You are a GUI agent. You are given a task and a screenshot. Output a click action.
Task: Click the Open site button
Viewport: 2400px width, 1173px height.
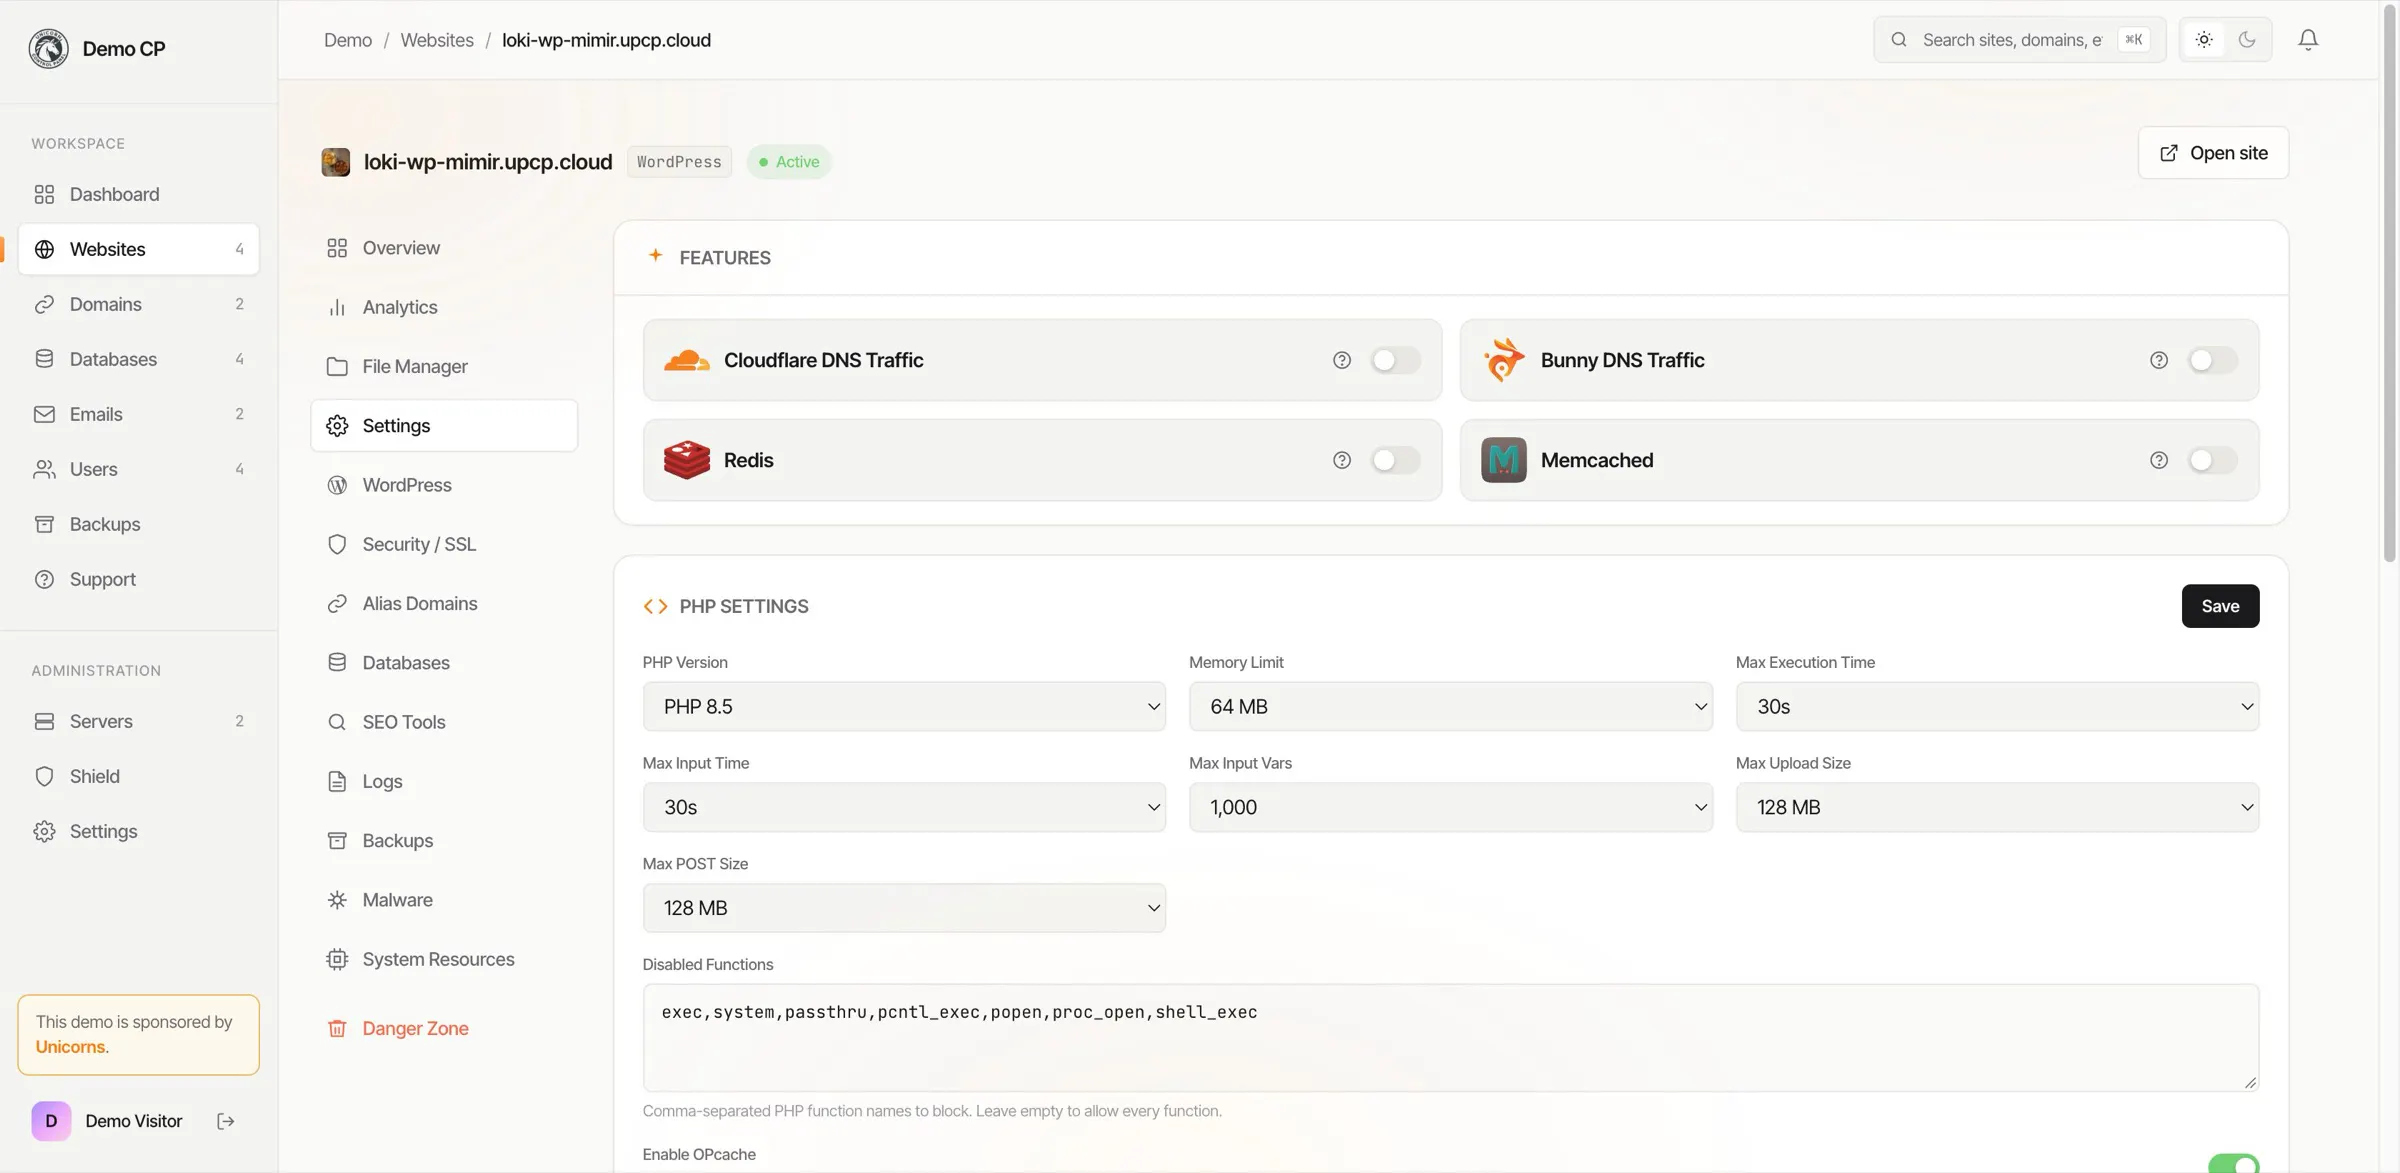click(2213, 153)
